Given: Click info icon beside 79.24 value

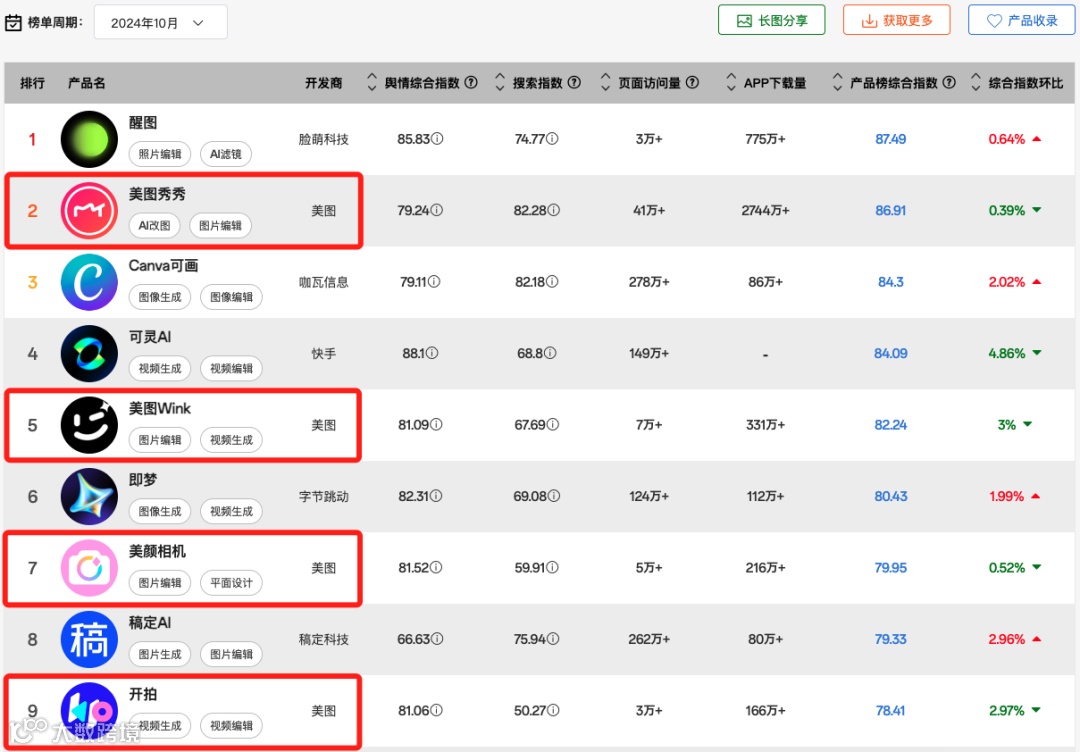Looking at the screenshot, I should coord(437,210).
